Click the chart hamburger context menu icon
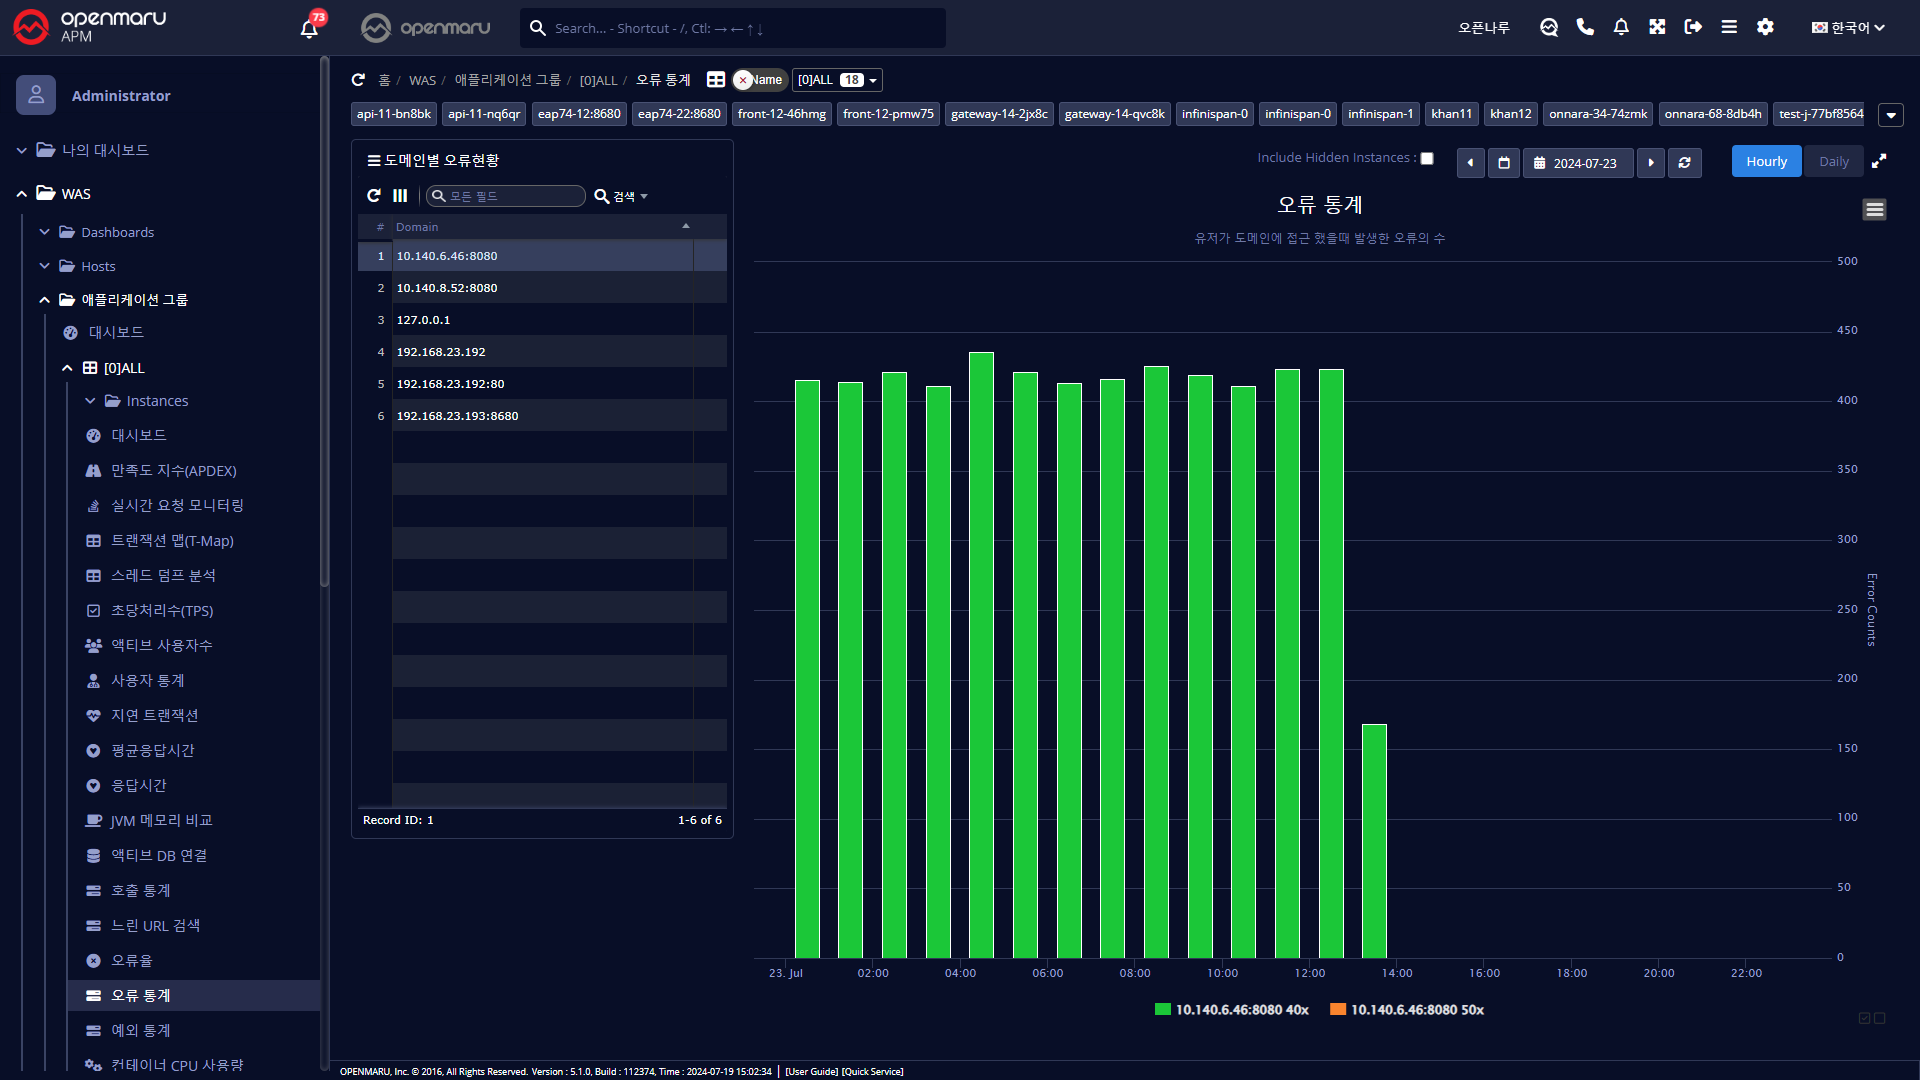 click(1874, 209)
